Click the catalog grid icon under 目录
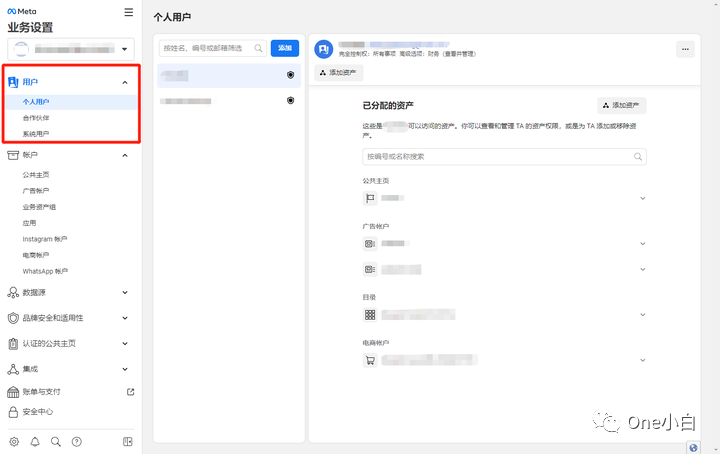Screen dimensions: 720x454 (x=370, y=315)
